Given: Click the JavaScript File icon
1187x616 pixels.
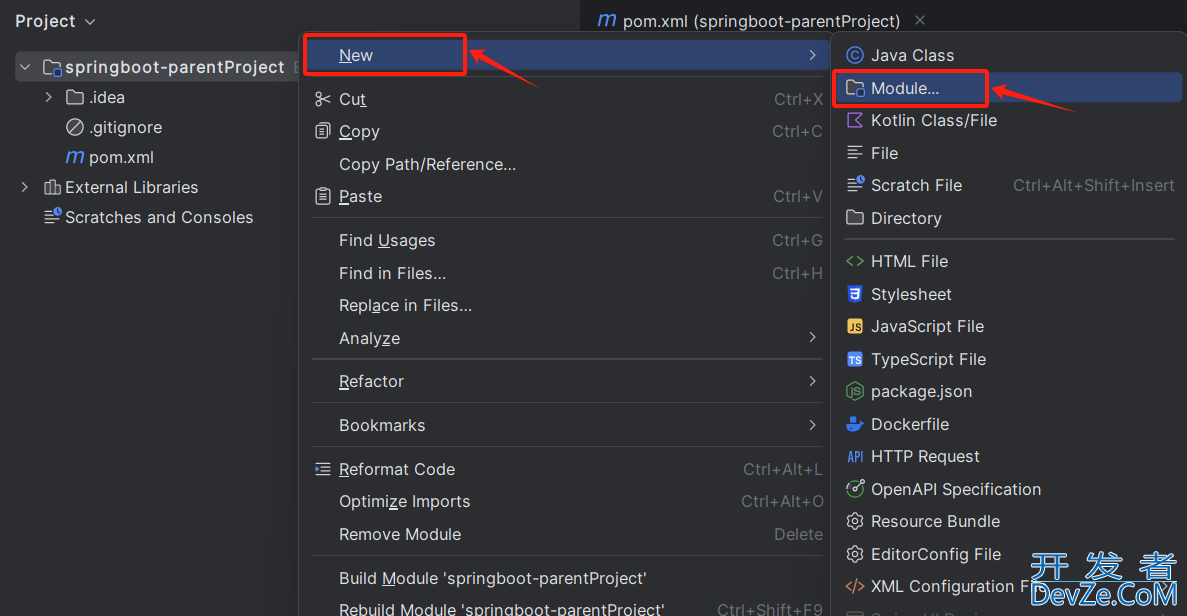Looking at the screenshot, I should pyautogui.click(x=855, y=326).
